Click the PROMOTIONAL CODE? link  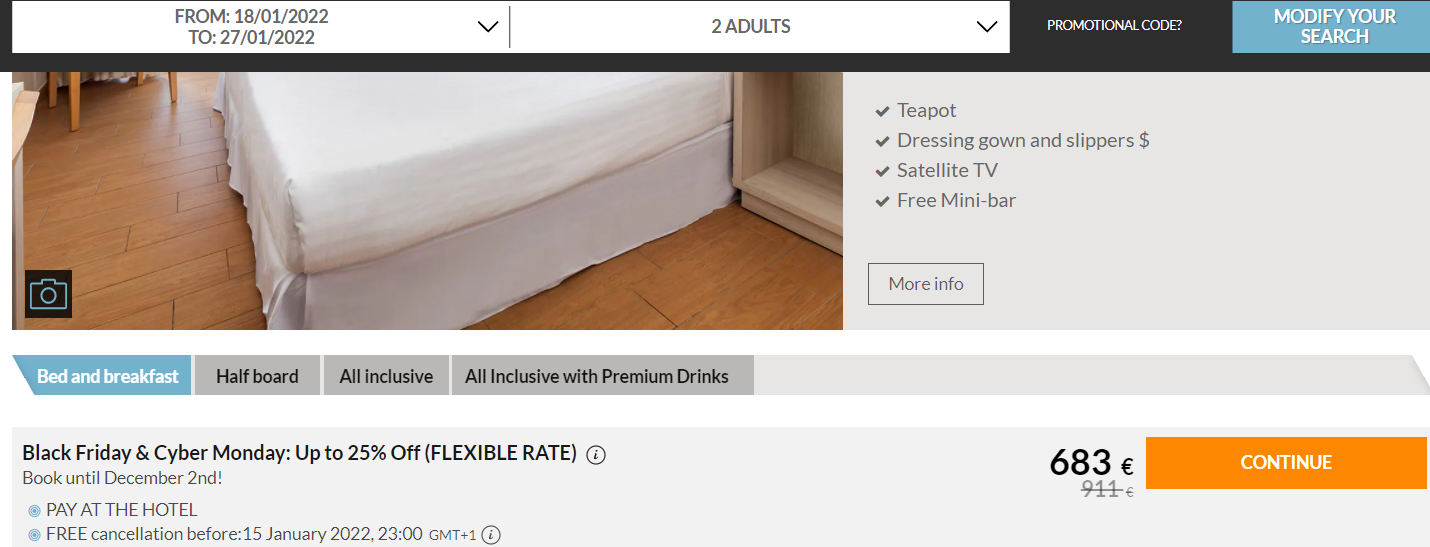pyautogui.click(x=1114, y=25)
